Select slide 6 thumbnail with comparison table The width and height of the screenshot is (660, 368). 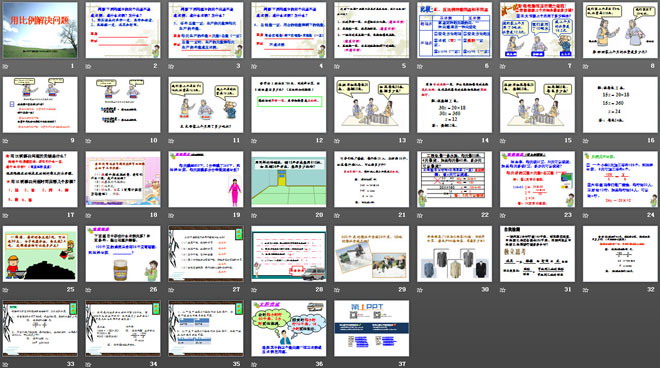click(454, 30)
